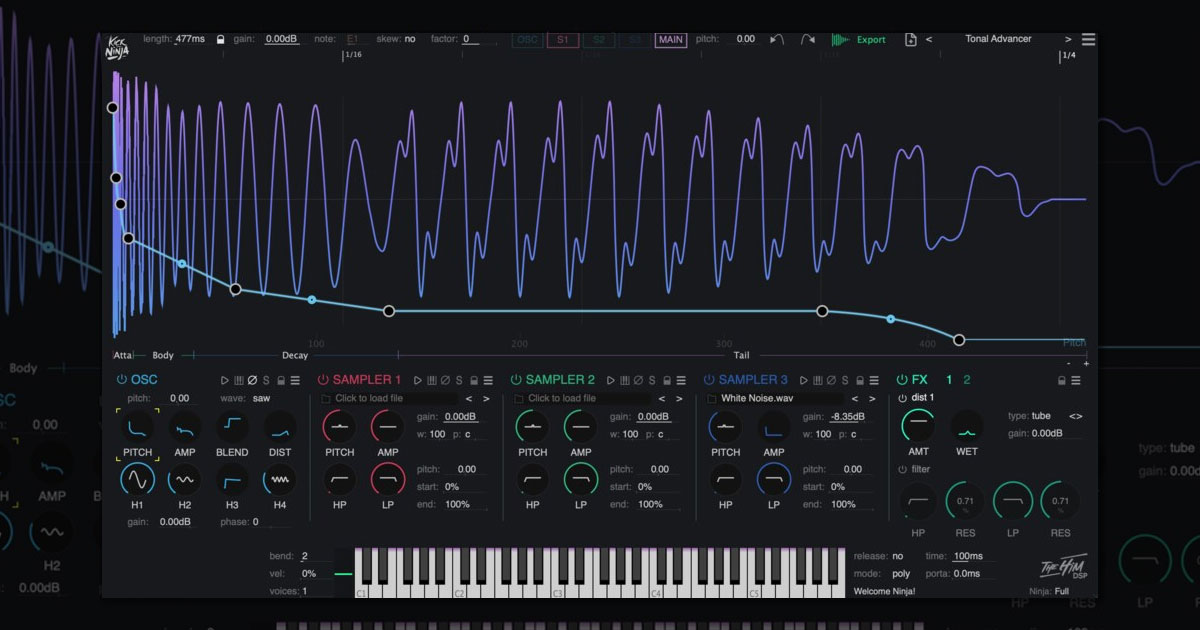Open Sampler 3 folder to load file
The height and width of the screenshot is (630, 1200).
click(x=712, y=398)
